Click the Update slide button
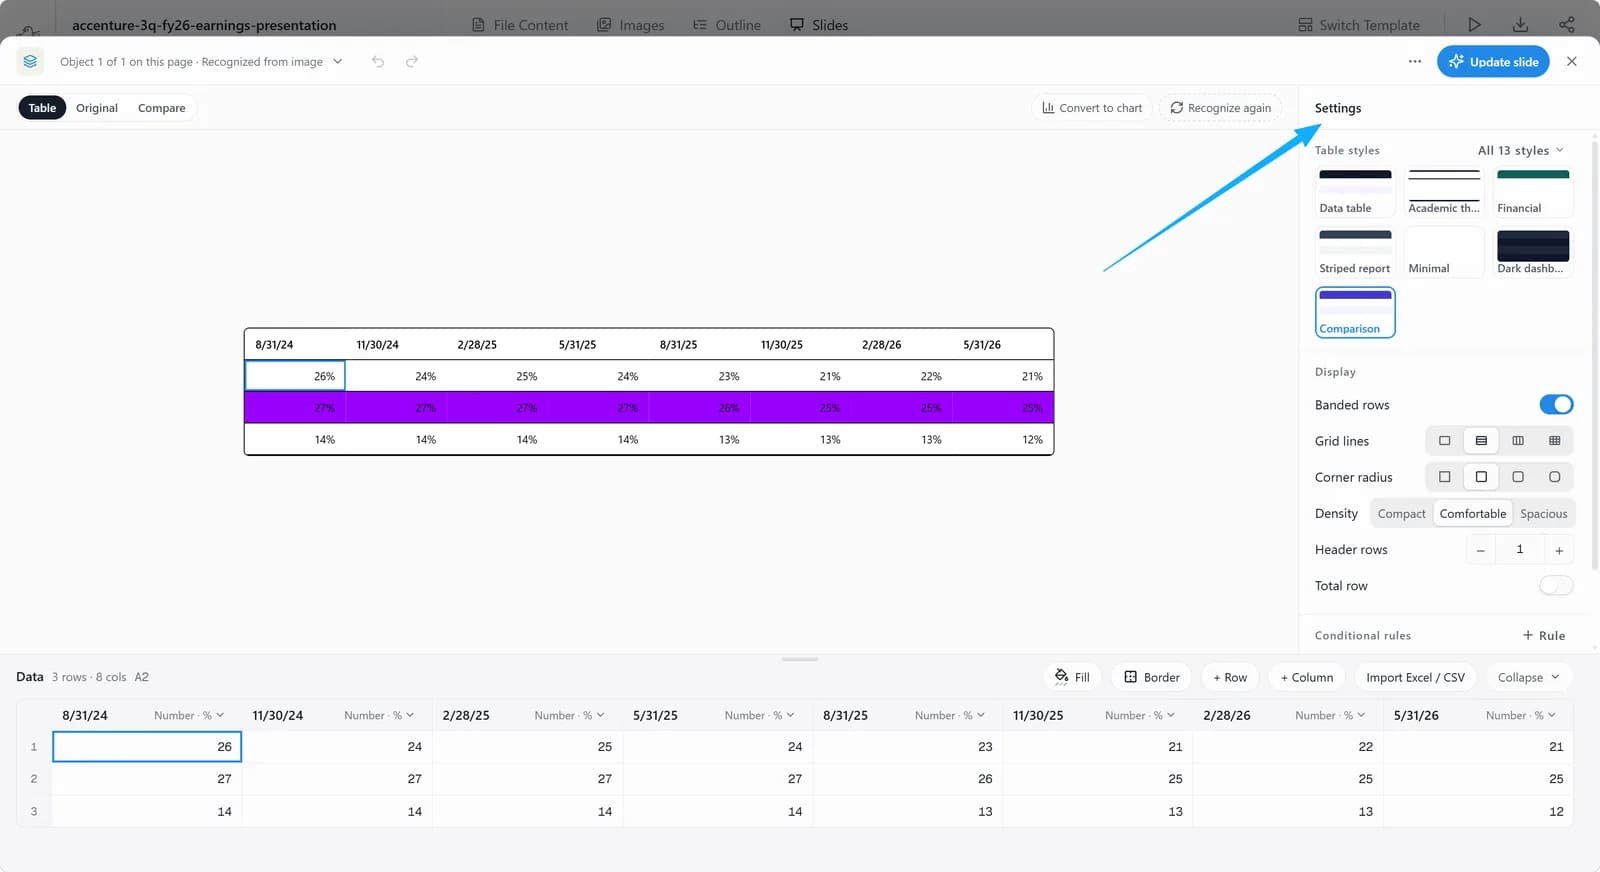1600x872 pixels. (x=1493, y=62)
